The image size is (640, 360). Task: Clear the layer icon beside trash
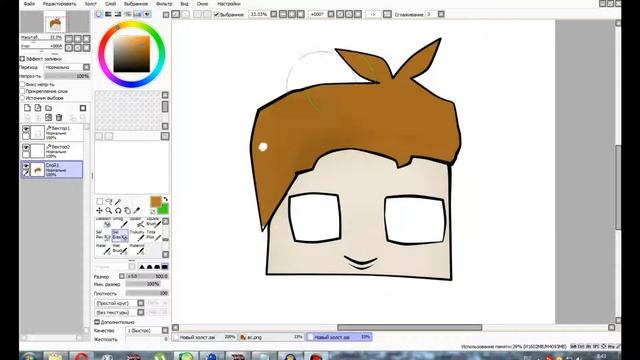tap(49, 118)
